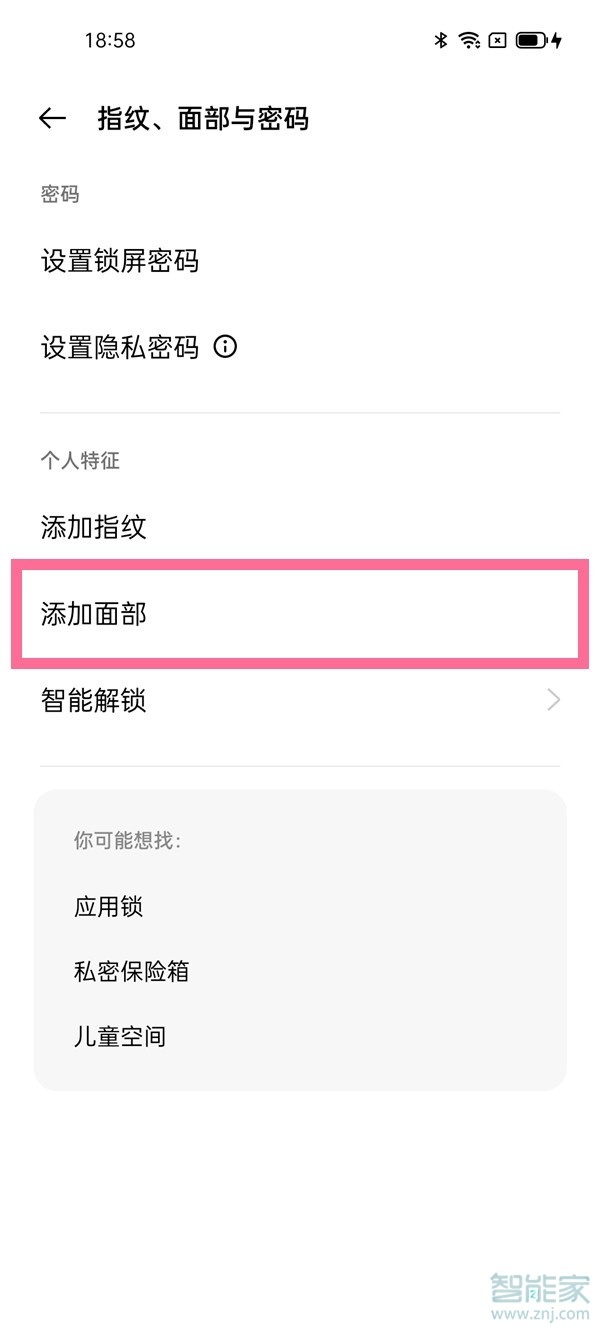Select the 智能解锁 entry
600x1333 pixels.
(94, 700)
